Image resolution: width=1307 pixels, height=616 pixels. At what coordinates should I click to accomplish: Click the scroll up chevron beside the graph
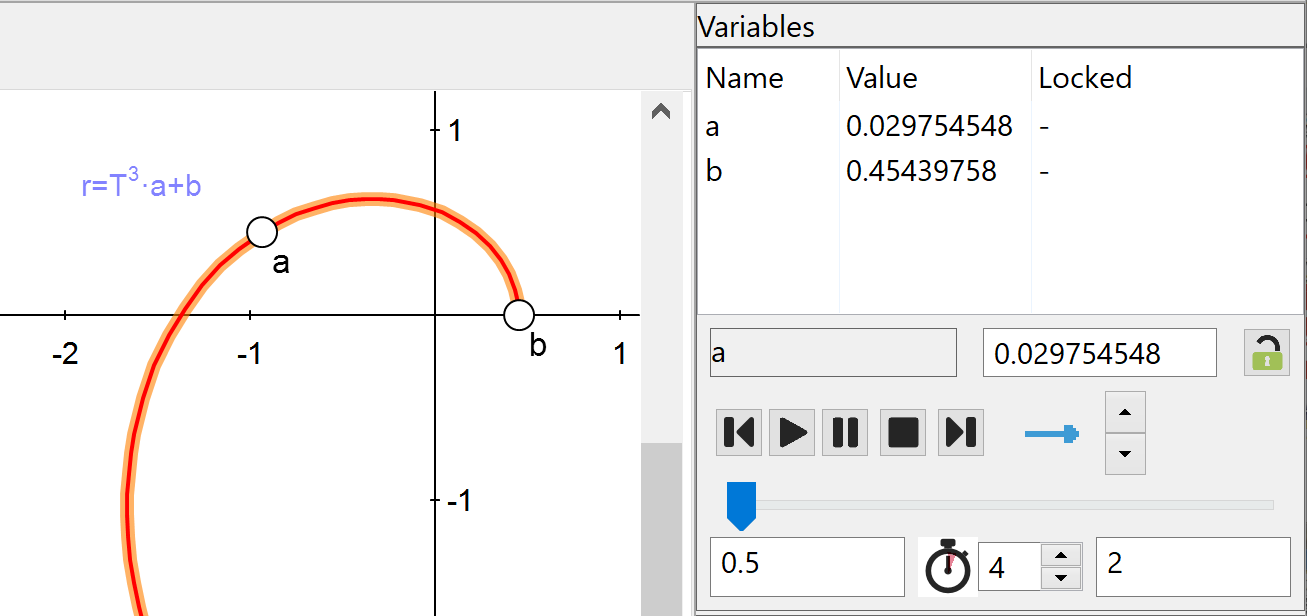pos(660,112)
